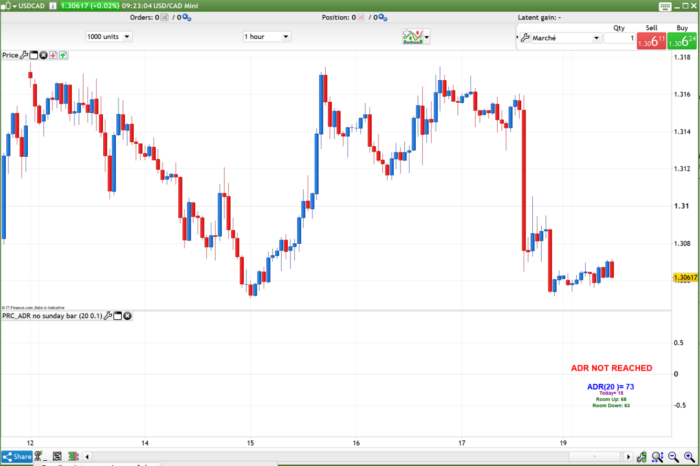The height and width of the screenshot is (466, 700).
Task: Click the Room Down value text
Action: click(x=611, y=406)
